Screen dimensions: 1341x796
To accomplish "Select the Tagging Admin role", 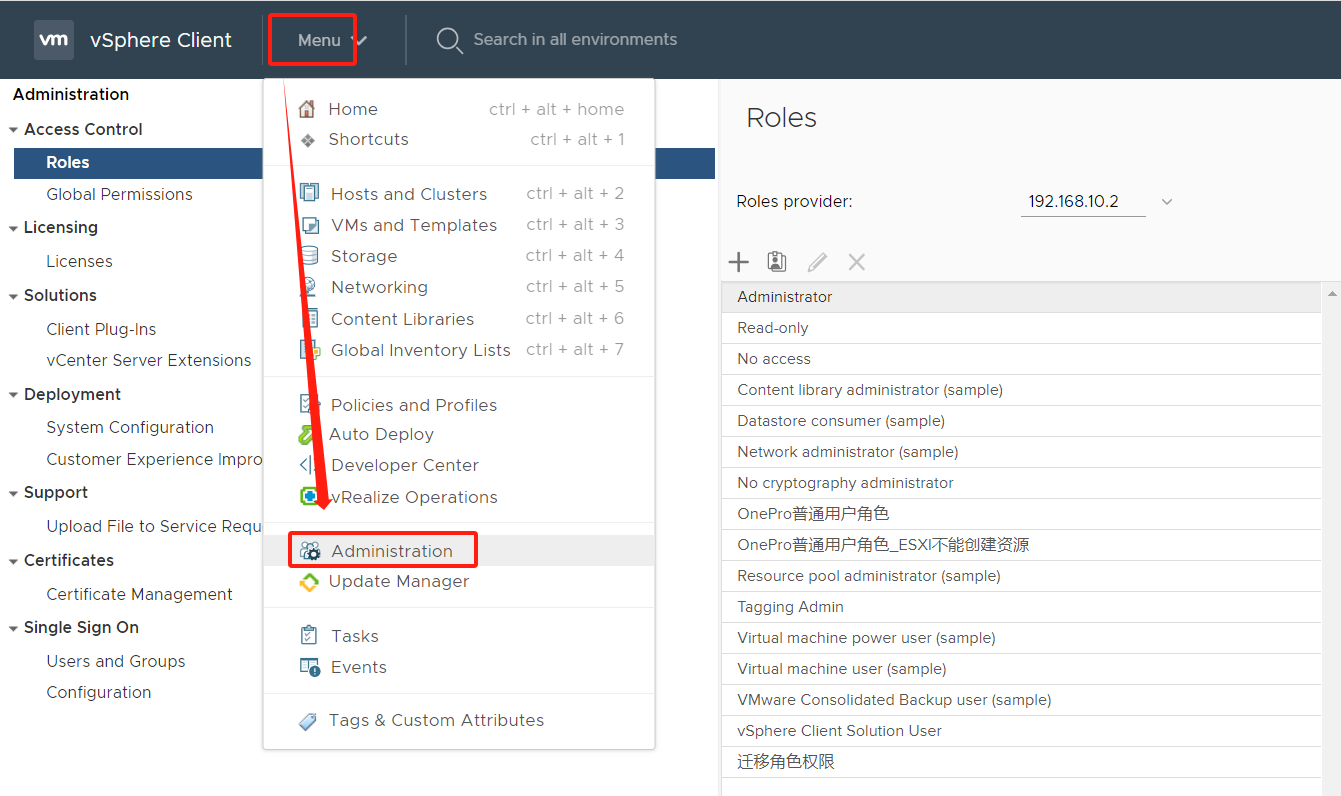I will click(x=1021, y=607).
